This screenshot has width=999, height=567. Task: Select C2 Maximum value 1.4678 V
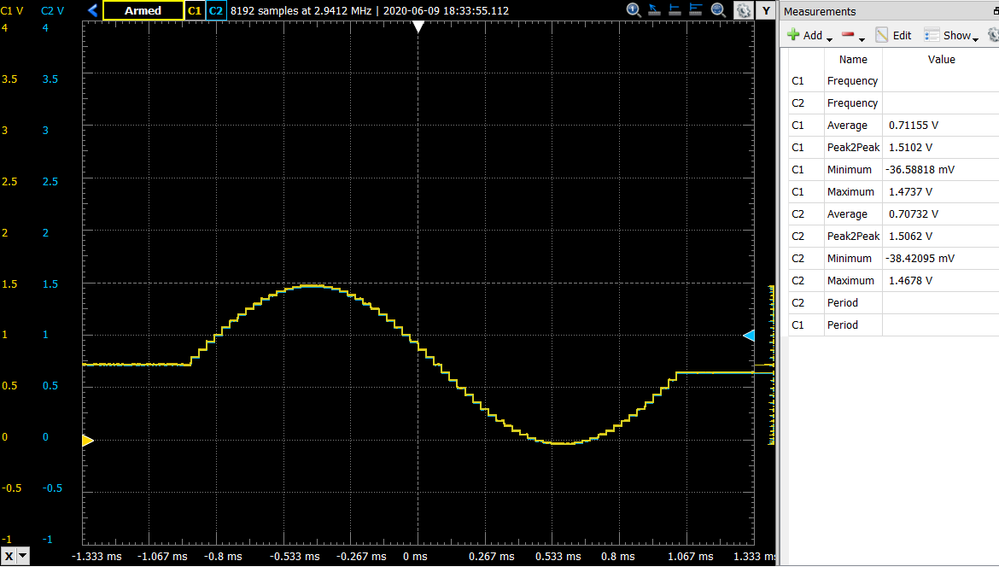pyautogui.click(x=910, y=280)
